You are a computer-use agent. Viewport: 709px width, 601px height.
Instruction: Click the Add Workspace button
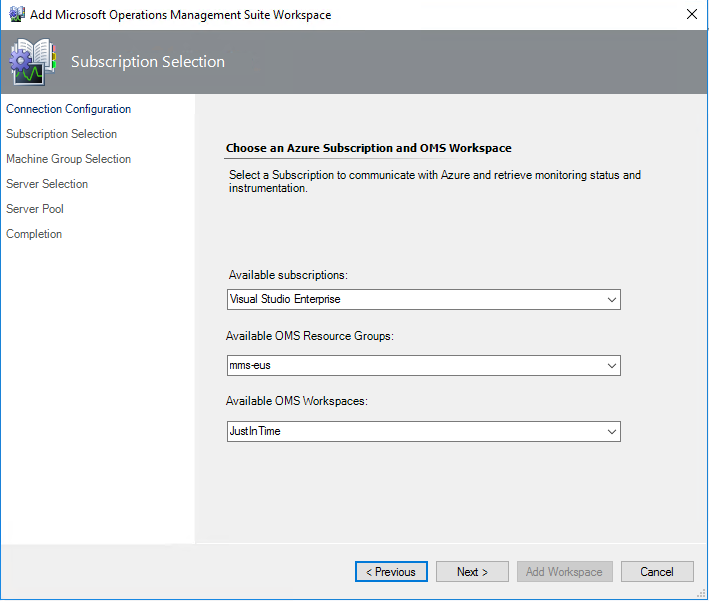[x=564, y=572]
